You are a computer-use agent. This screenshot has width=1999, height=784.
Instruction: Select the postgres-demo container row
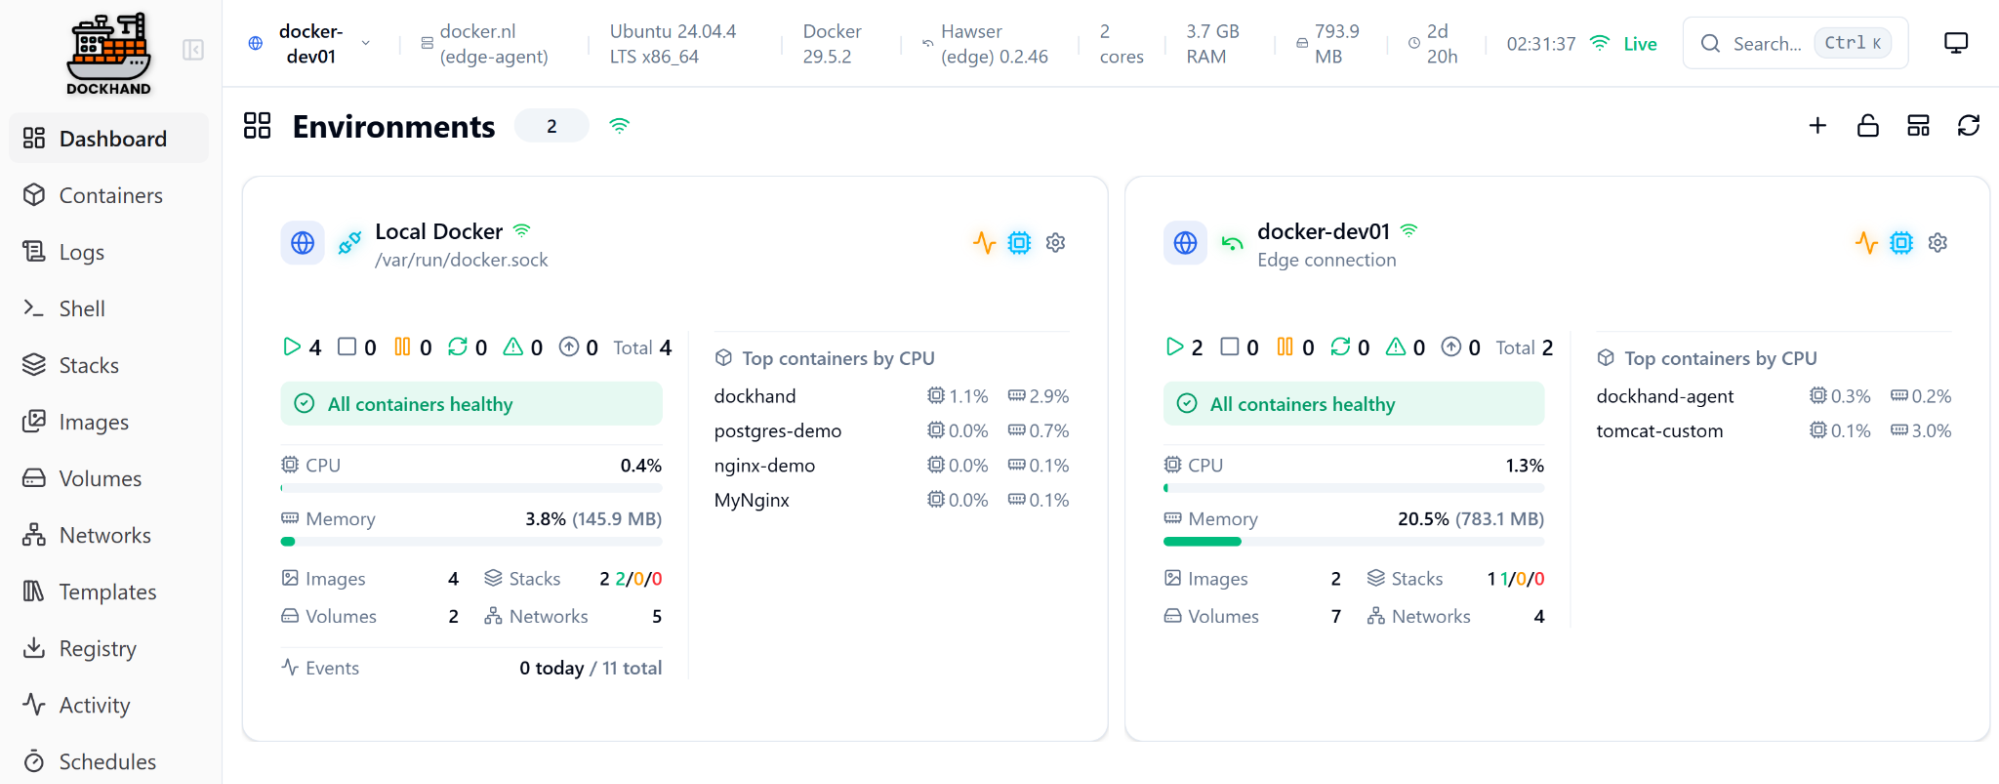(x=891, y=431)
